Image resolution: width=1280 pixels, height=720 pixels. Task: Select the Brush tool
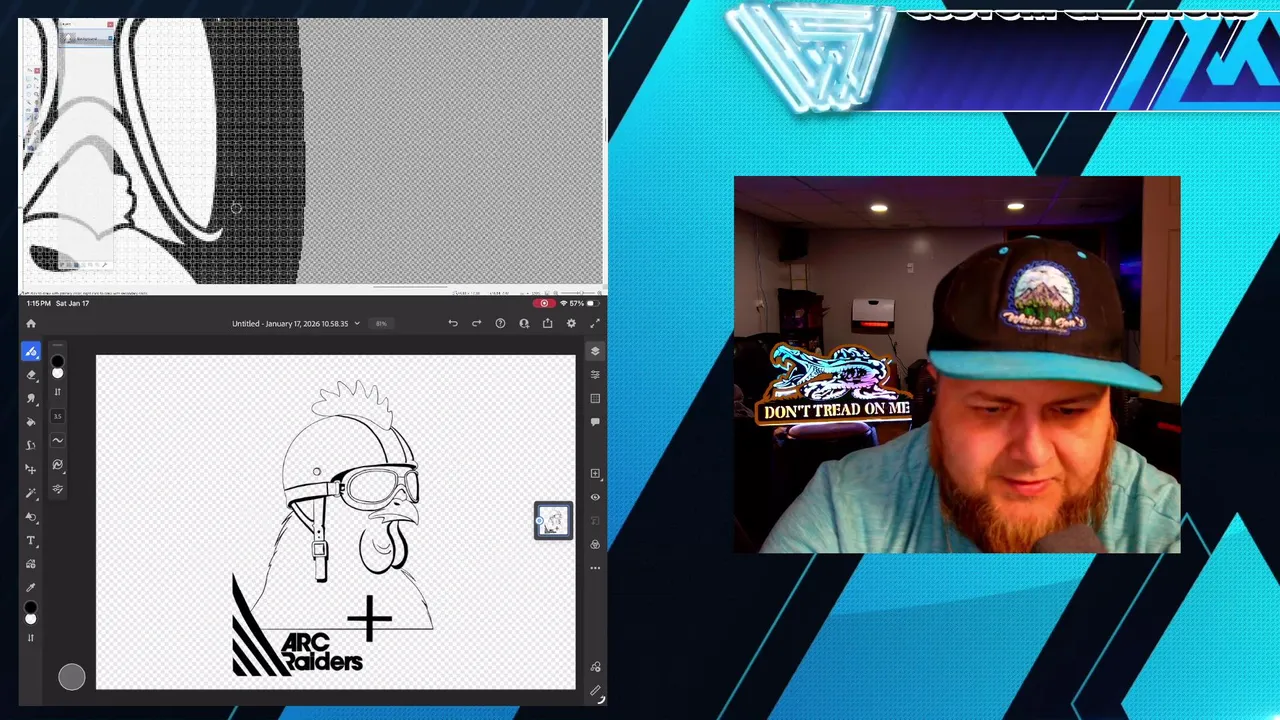(x=31, y=351)
